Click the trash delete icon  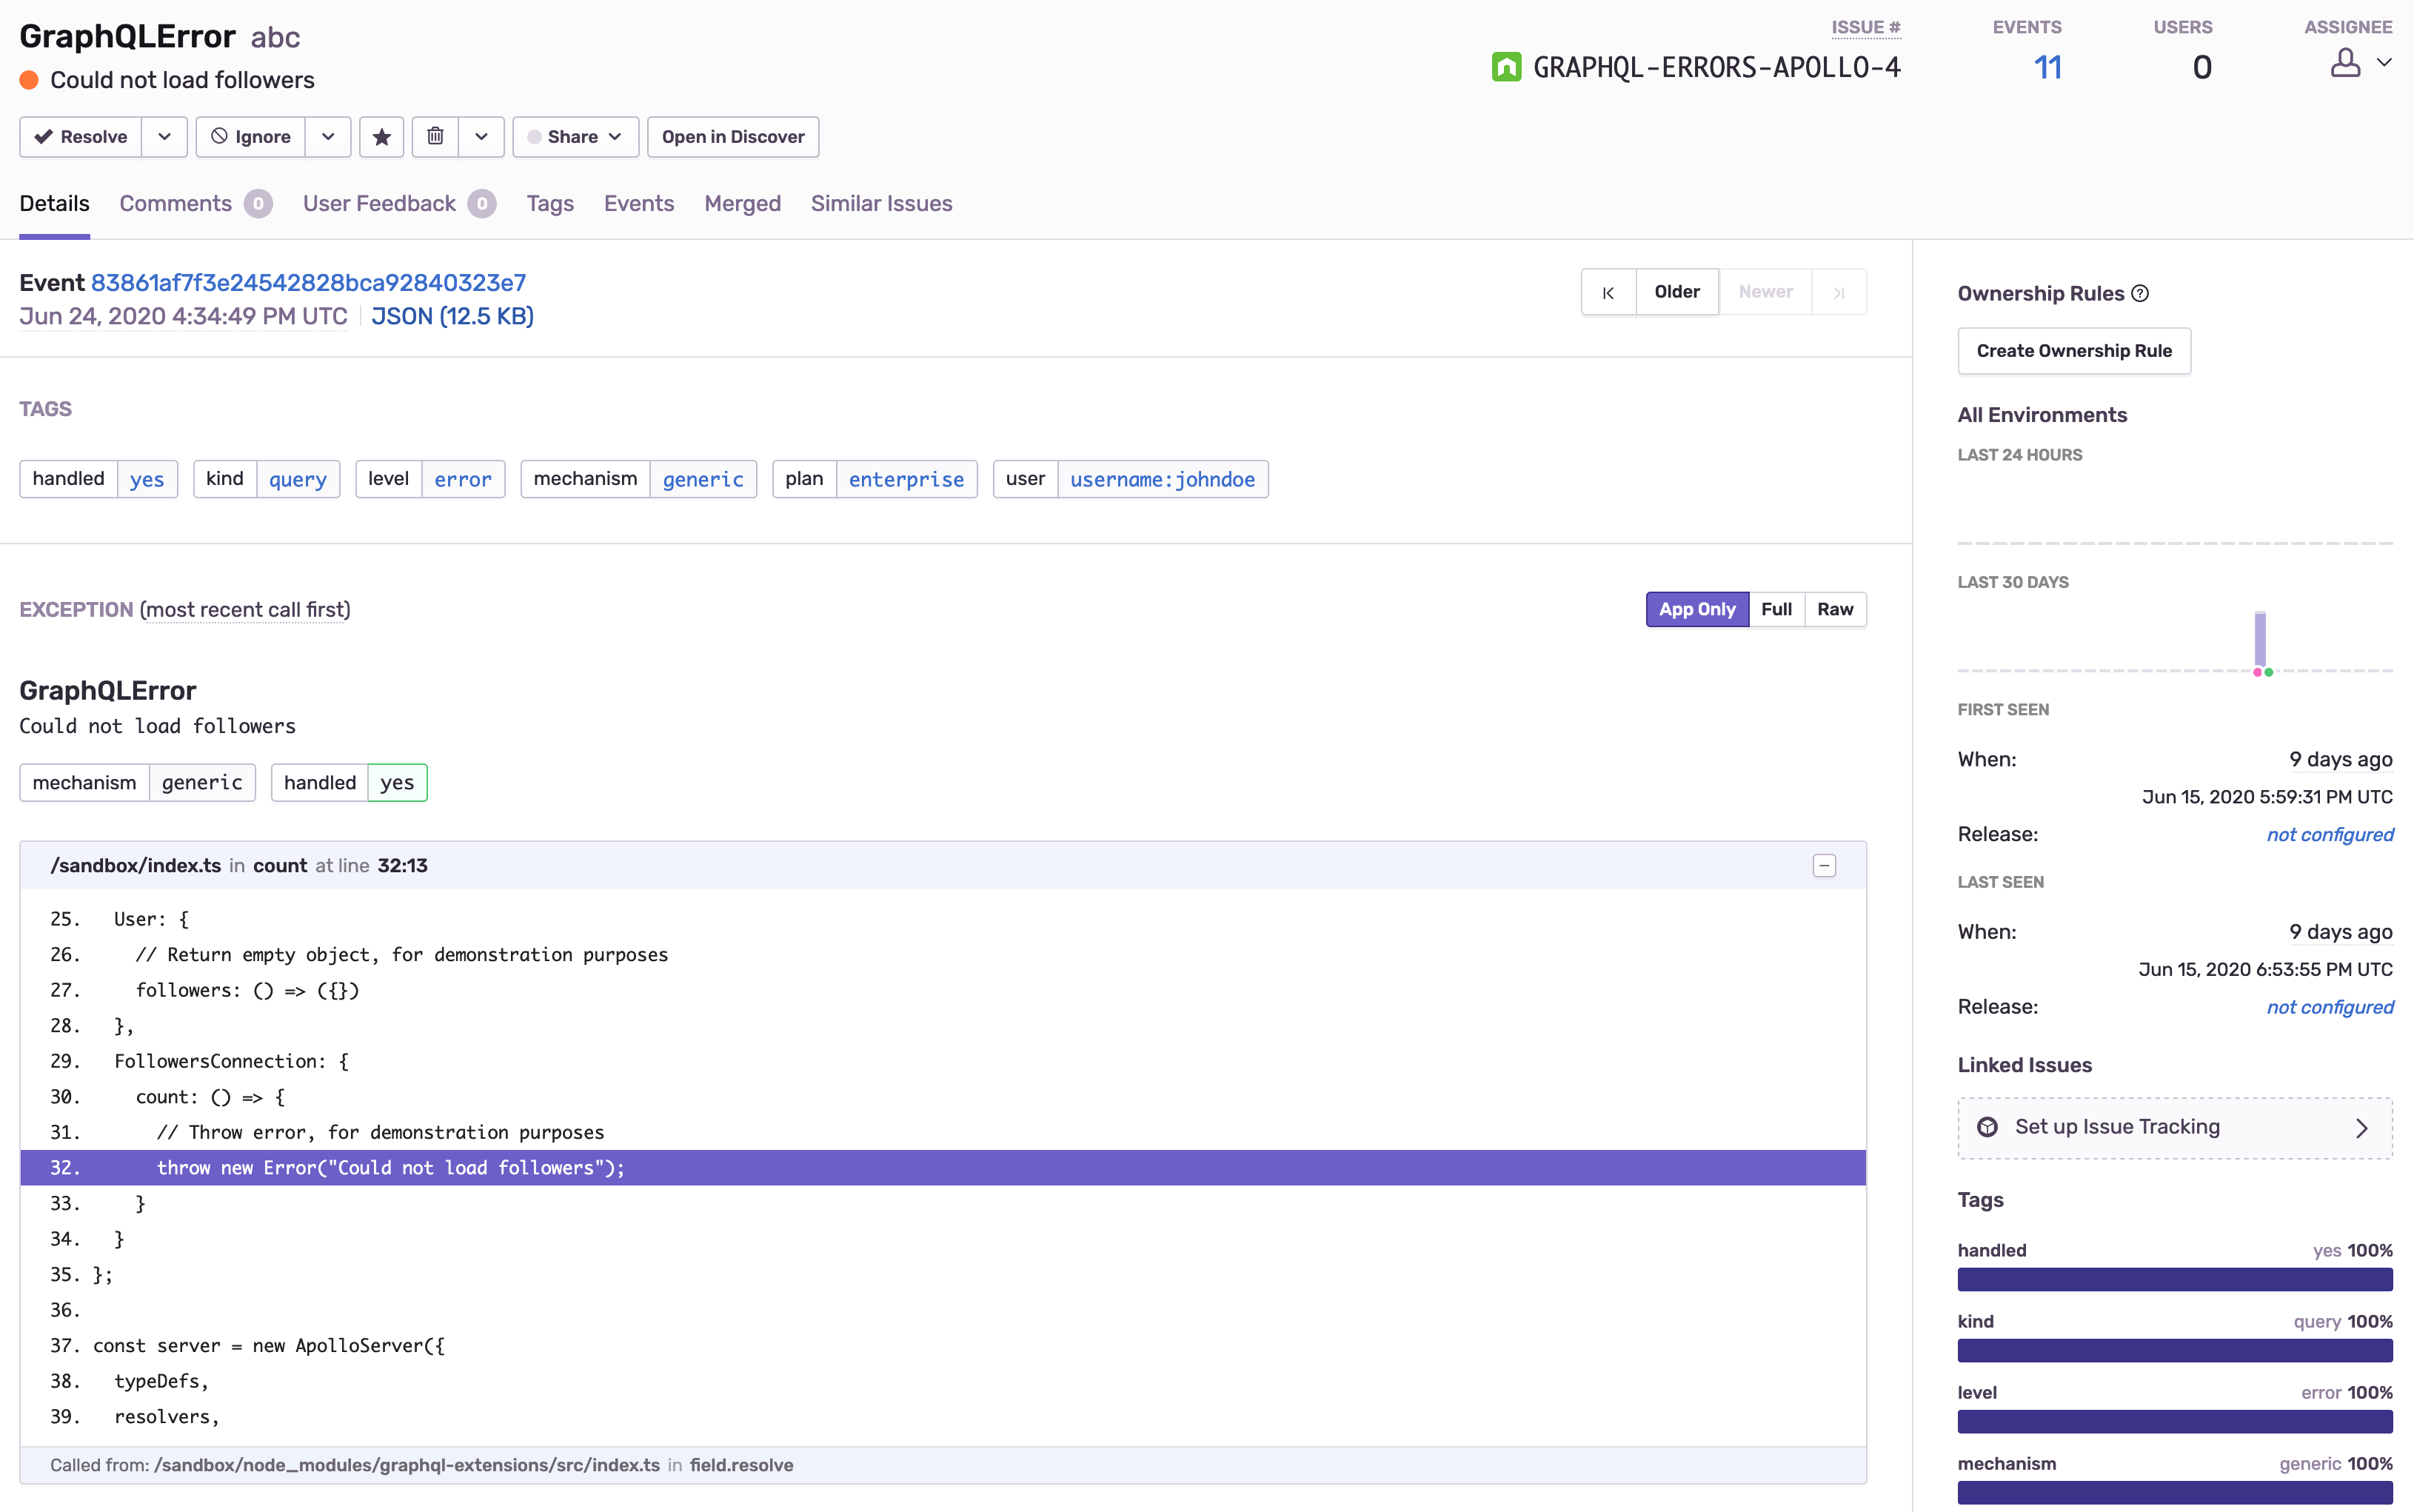click(x=435, y=137)
